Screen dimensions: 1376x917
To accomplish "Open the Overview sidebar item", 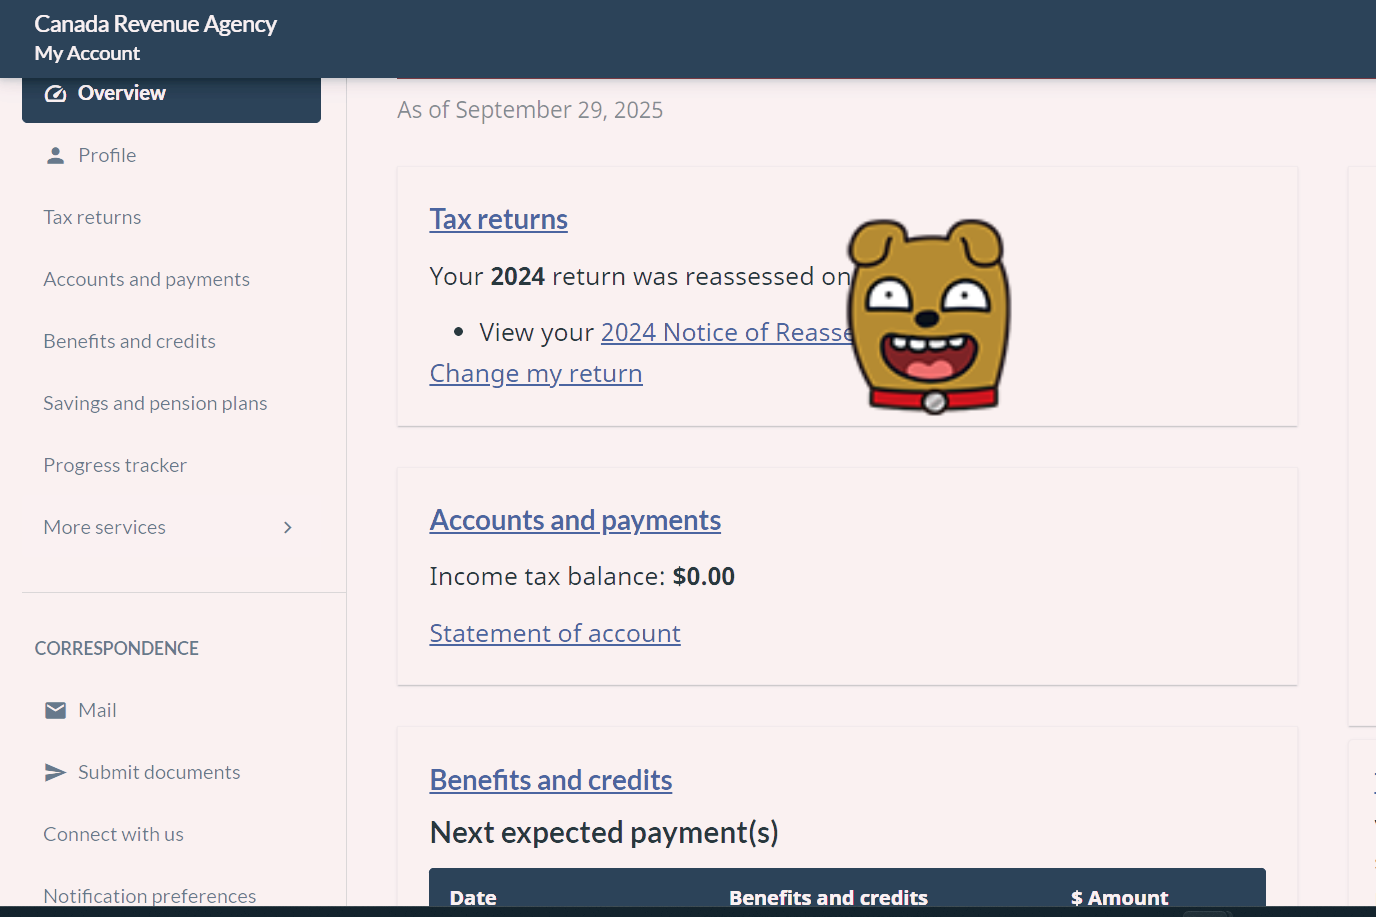I will click(x=171, y=98).
